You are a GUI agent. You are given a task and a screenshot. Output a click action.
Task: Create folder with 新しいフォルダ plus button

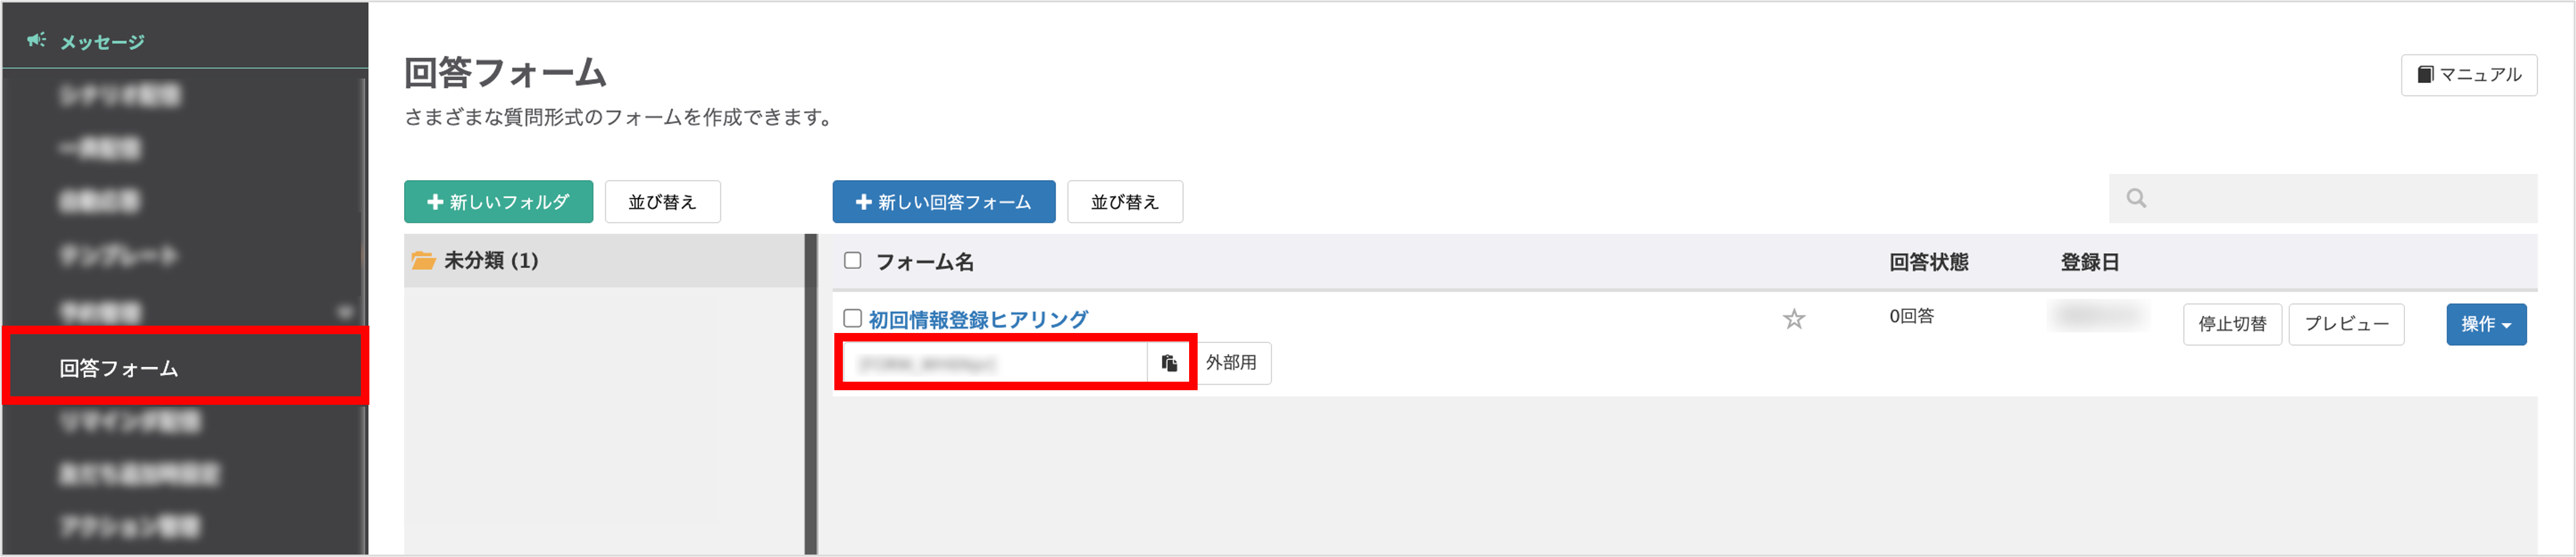[498, 202]
